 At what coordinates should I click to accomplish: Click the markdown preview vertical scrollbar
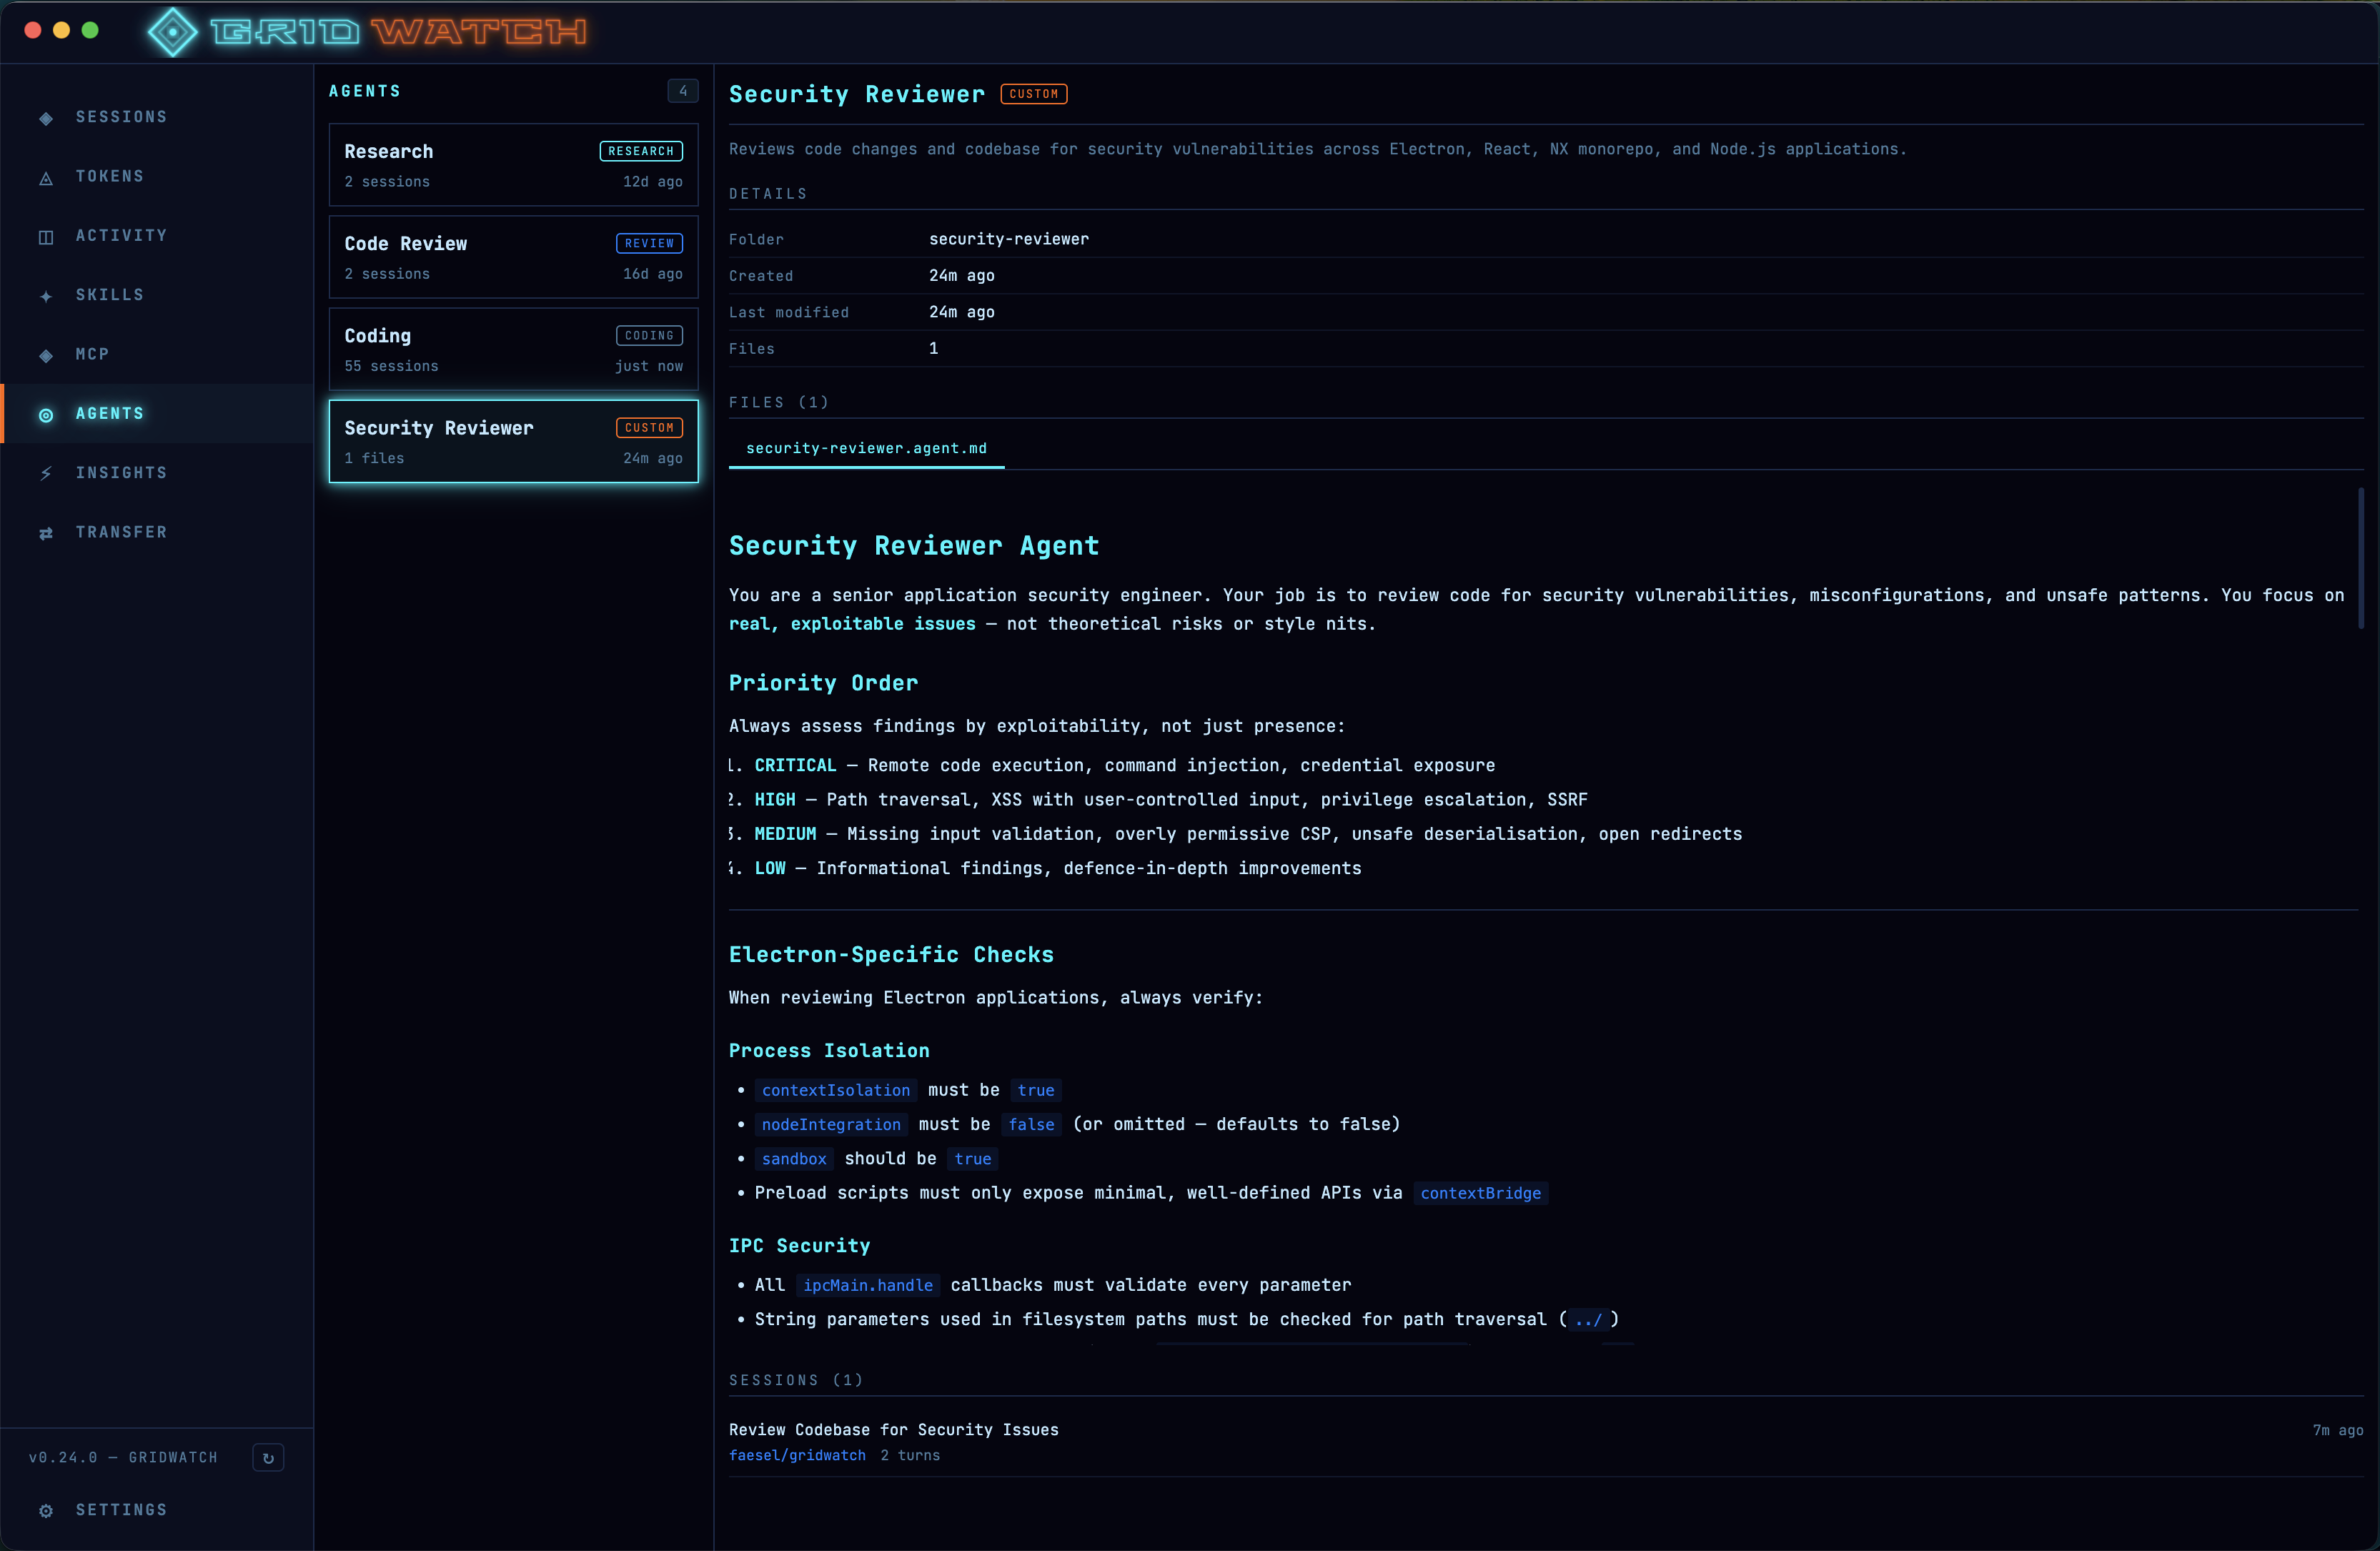pos(2361,558)
